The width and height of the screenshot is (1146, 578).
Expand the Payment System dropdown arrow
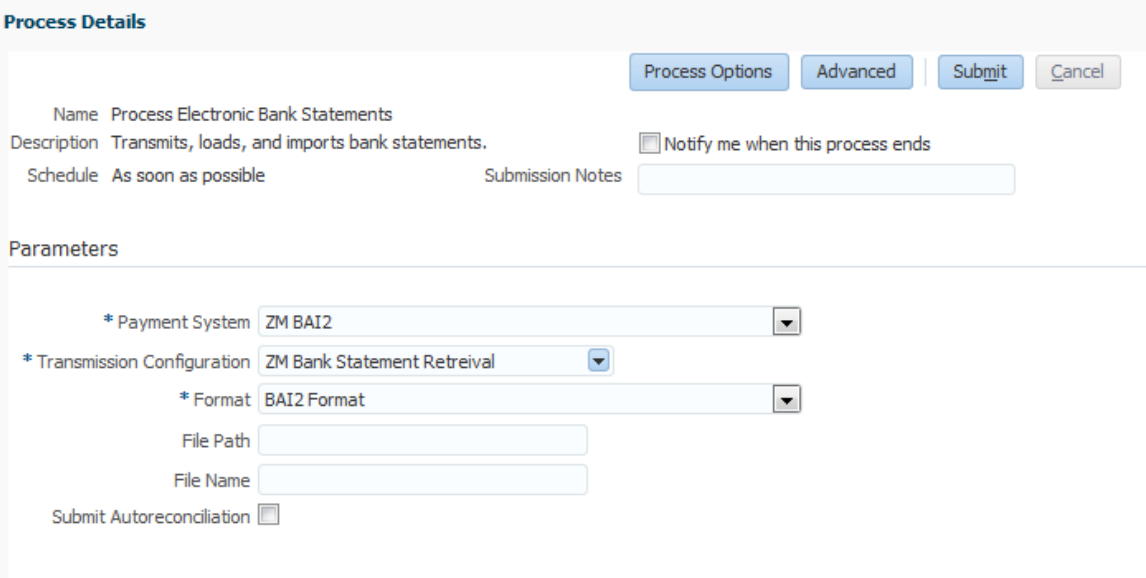pos(788,322)
